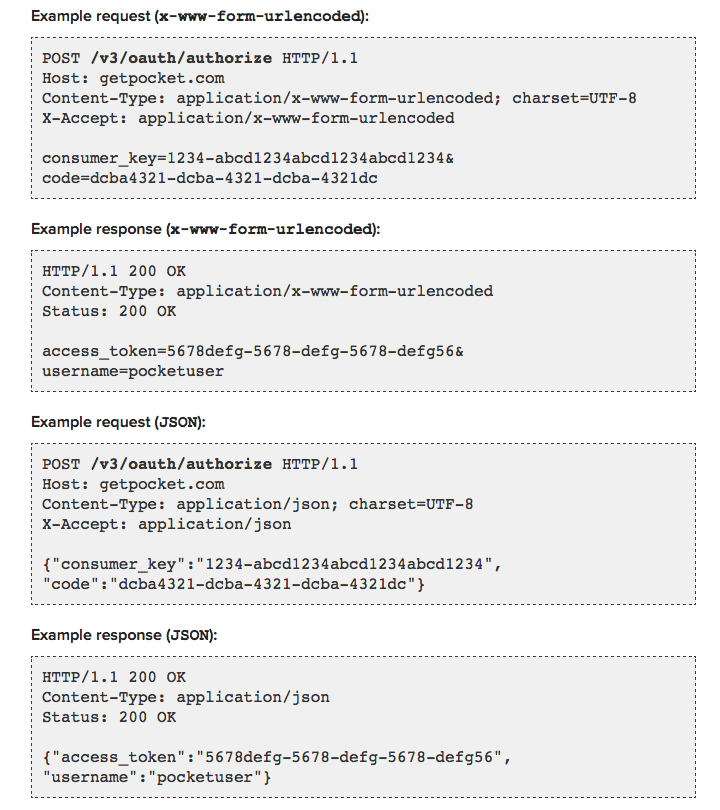The height and width of the screenshot is (810, 720).
Task: Click the access_token=5678defg urlencoded response line
Action: pyautogui.click(x=253, y=351)
